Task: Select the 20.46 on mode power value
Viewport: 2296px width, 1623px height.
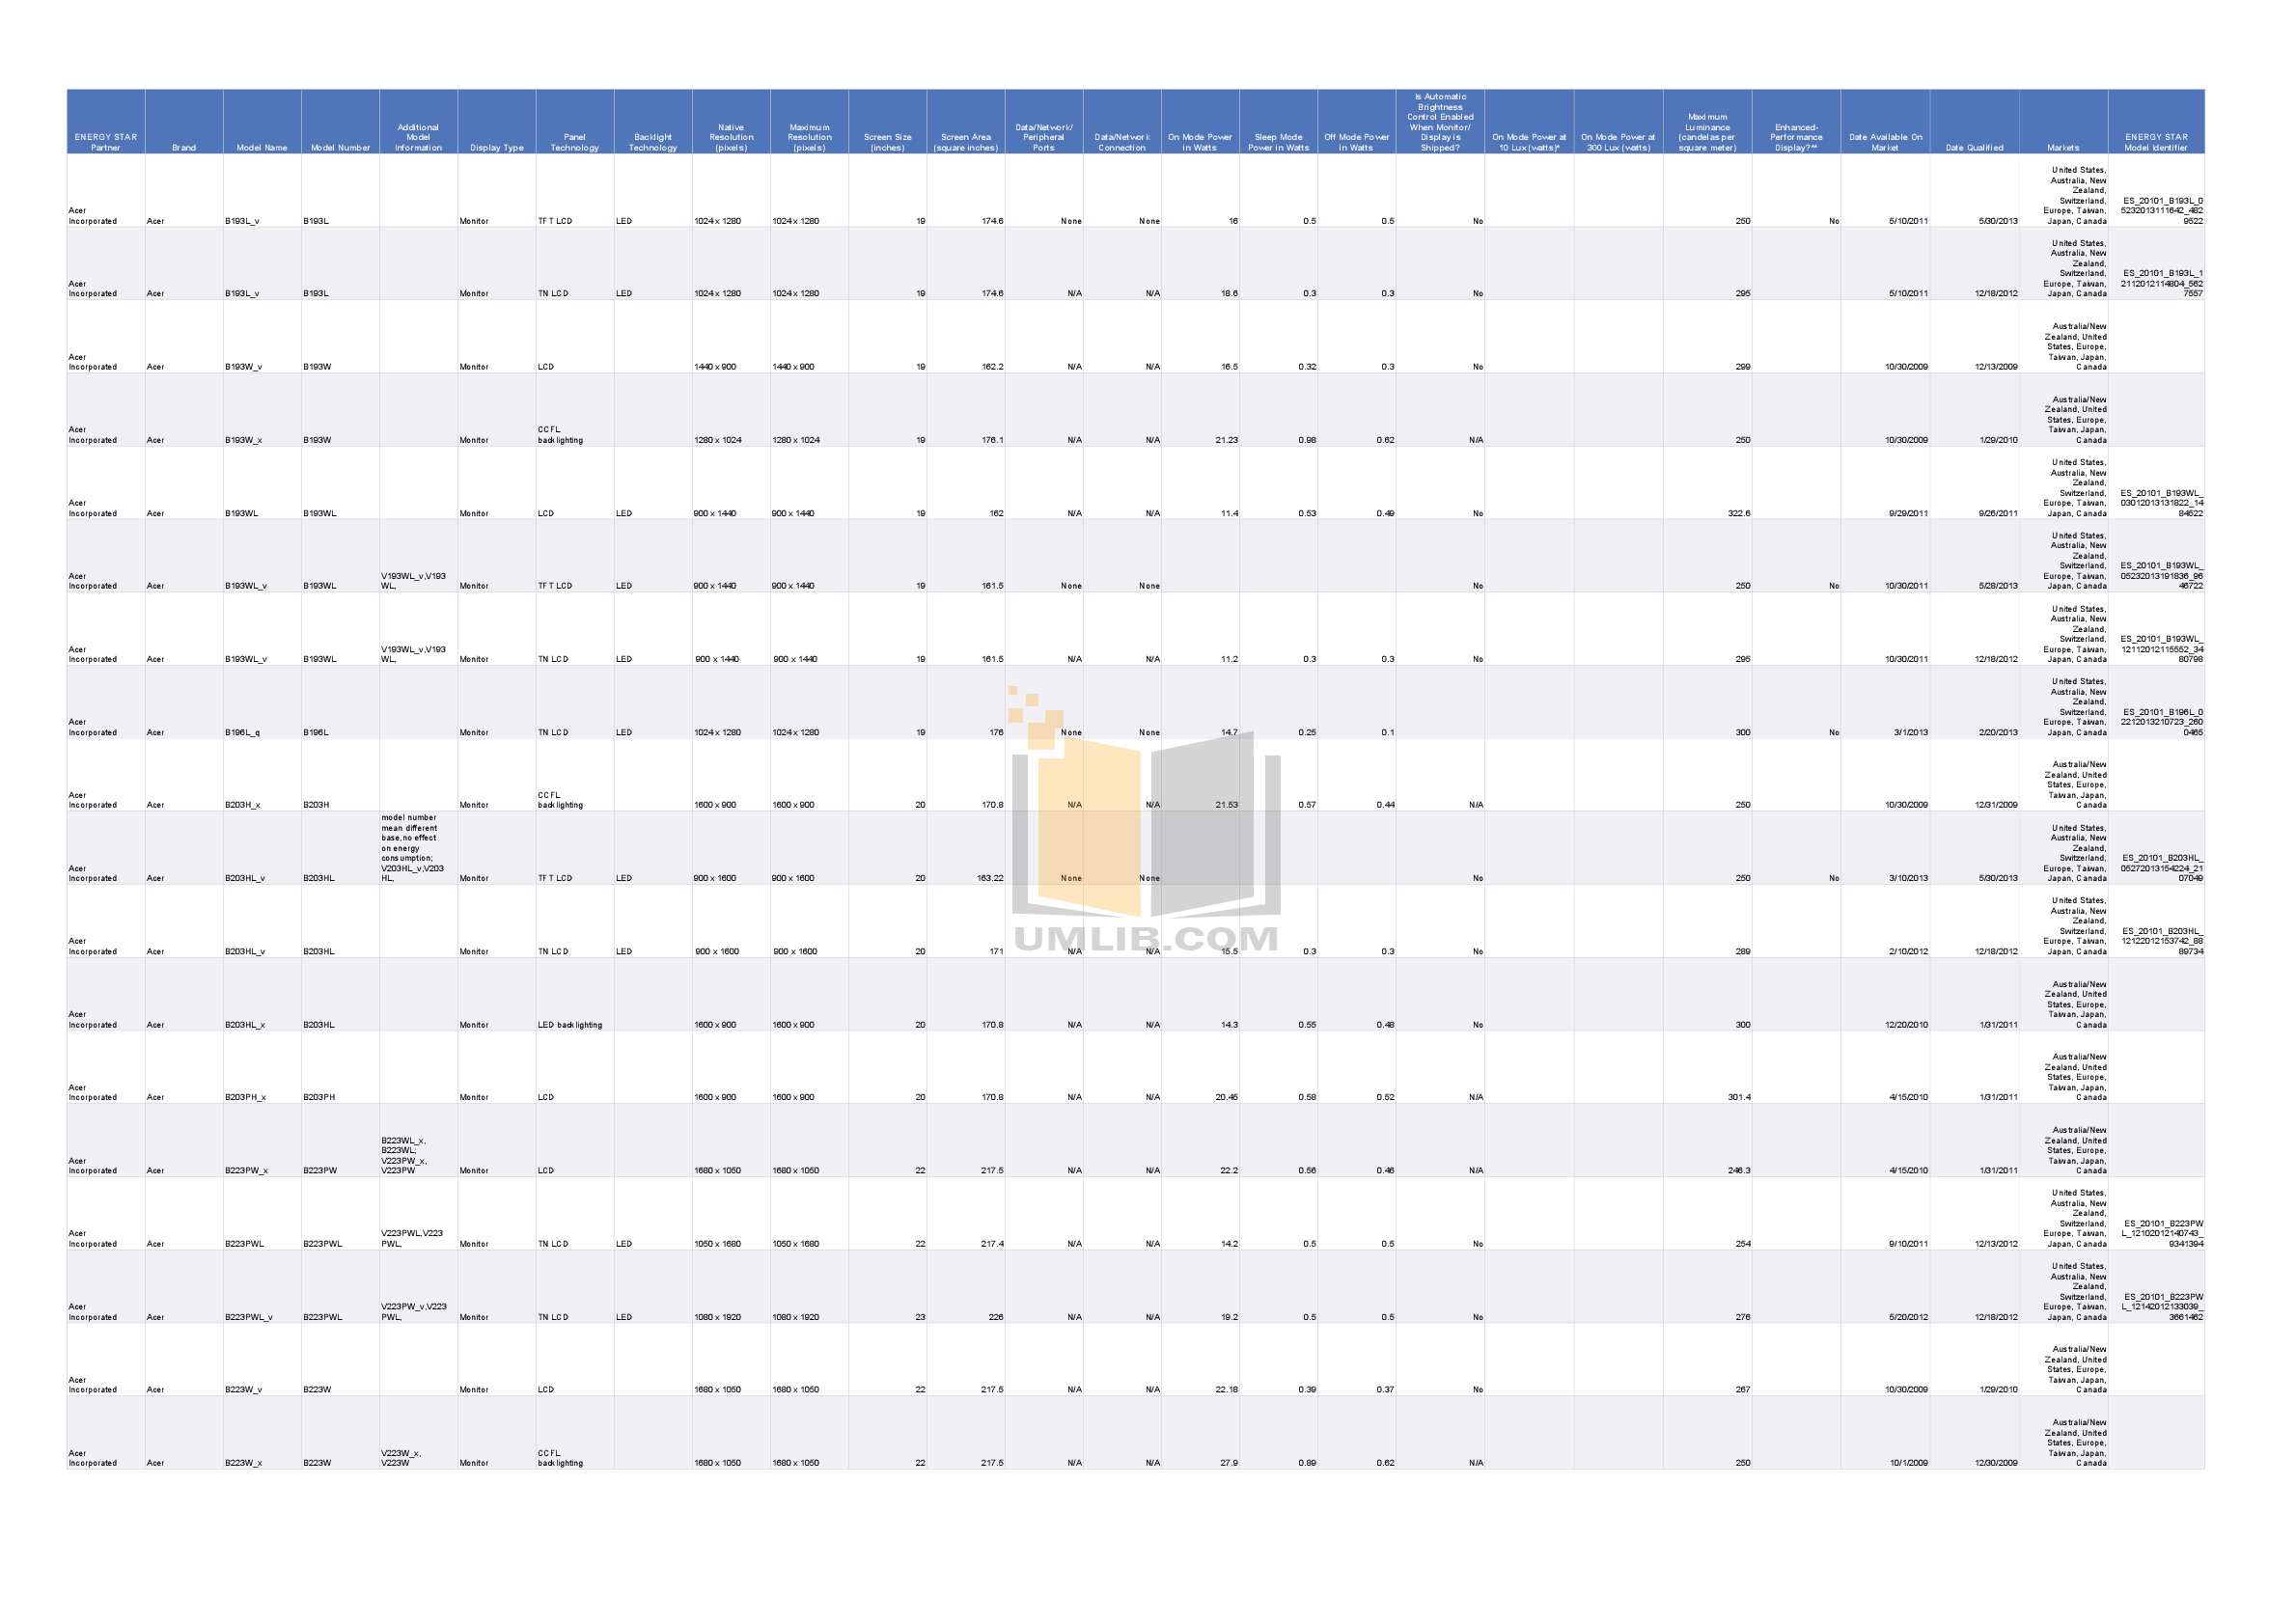Action: [x=1227, y=1098]
